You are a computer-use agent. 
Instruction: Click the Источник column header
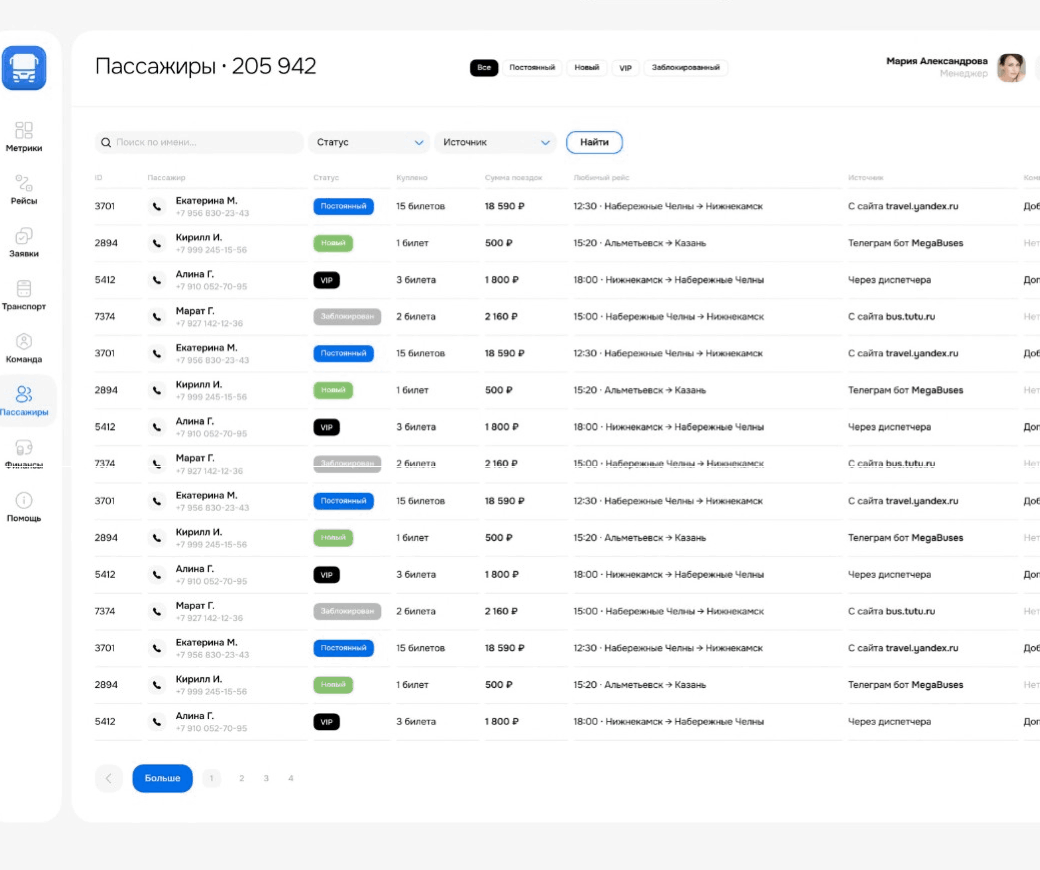tap(866, 178)
